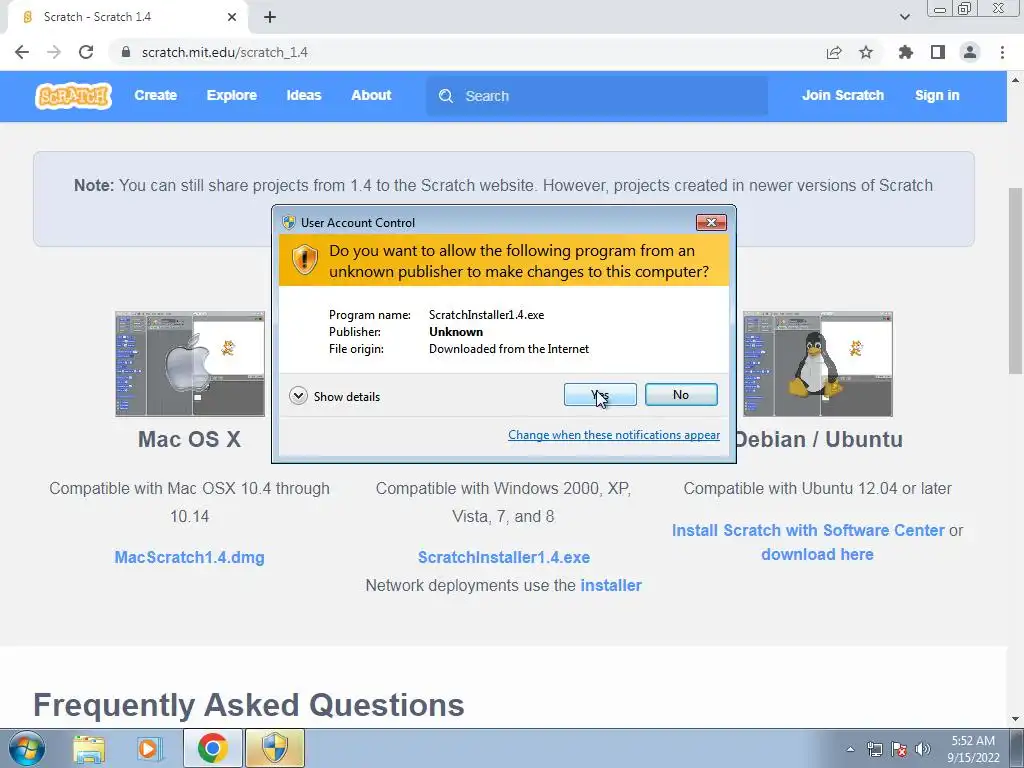Click the Mac OS X thumbnail image

190,364
